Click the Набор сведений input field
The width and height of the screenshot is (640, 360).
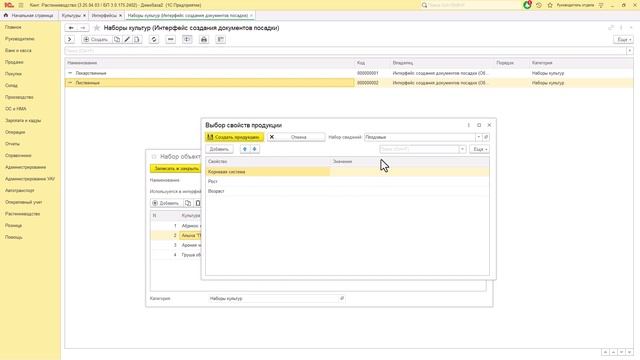tap(420, 137)
